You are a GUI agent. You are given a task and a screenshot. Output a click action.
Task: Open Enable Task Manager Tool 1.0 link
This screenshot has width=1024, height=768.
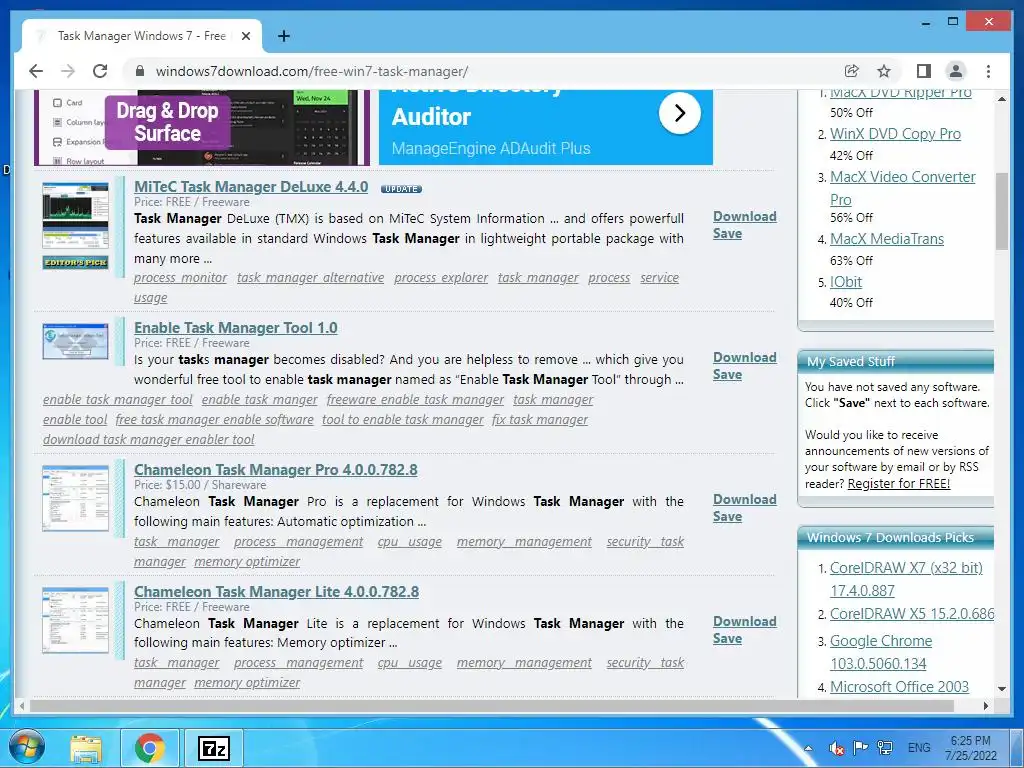236,328
